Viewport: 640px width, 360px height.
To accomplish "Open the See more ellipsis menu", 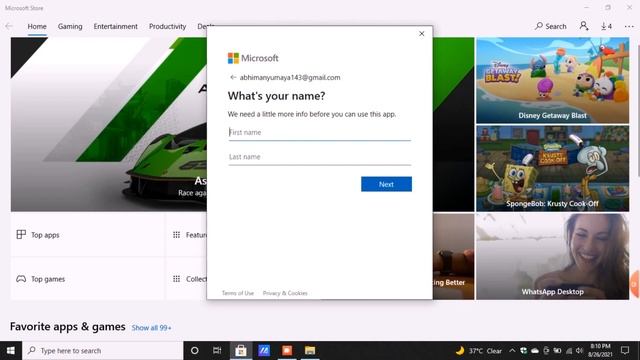I will point(629,27).
